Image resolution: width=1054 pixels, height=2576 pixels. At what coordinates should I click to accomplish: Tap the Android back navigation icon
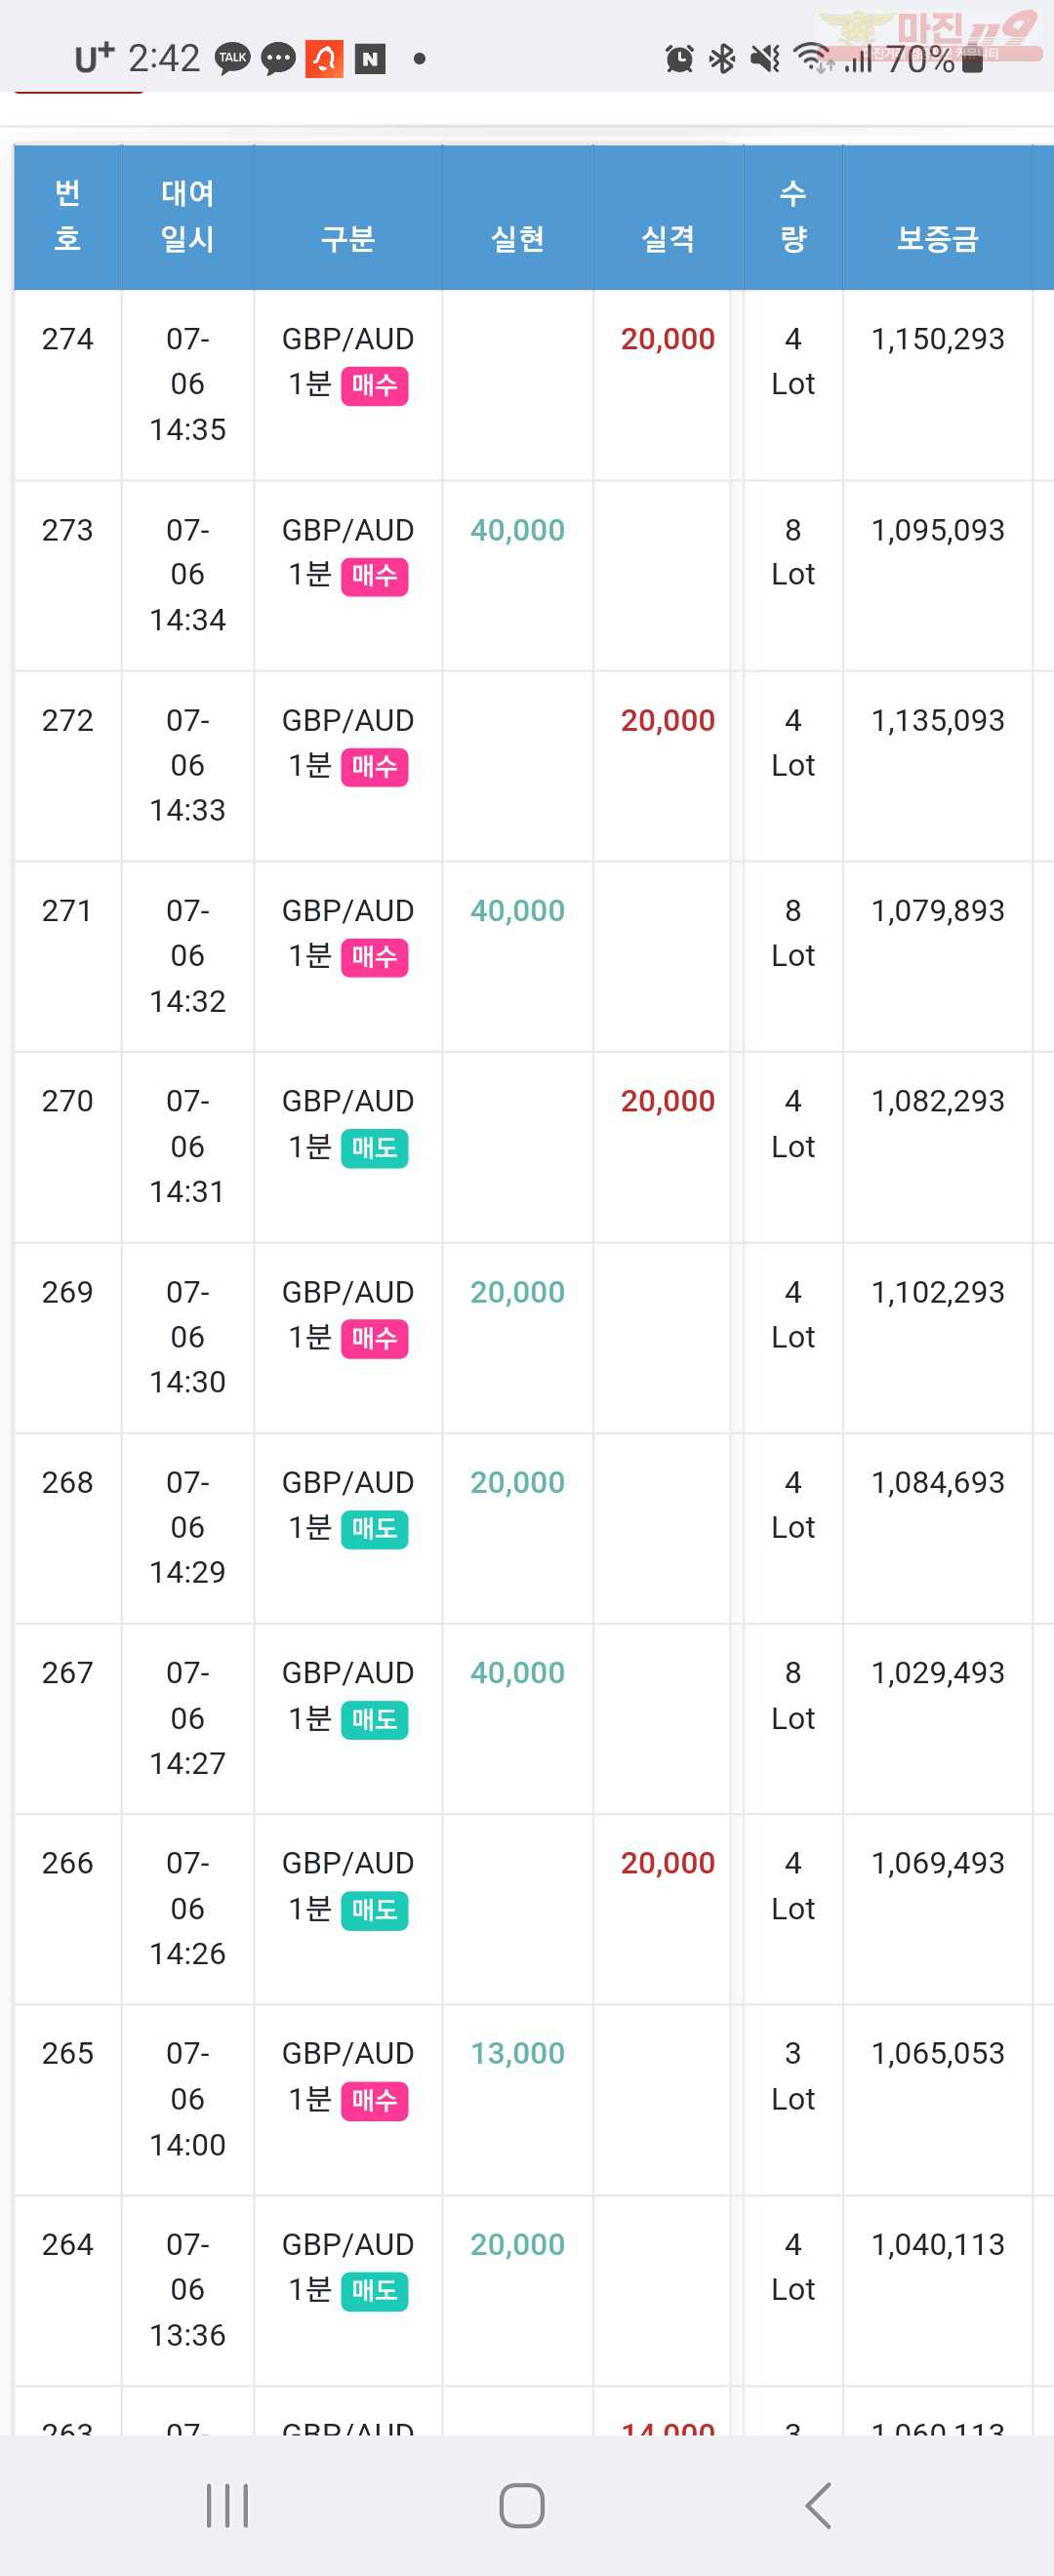click(x=818, y=2505)
